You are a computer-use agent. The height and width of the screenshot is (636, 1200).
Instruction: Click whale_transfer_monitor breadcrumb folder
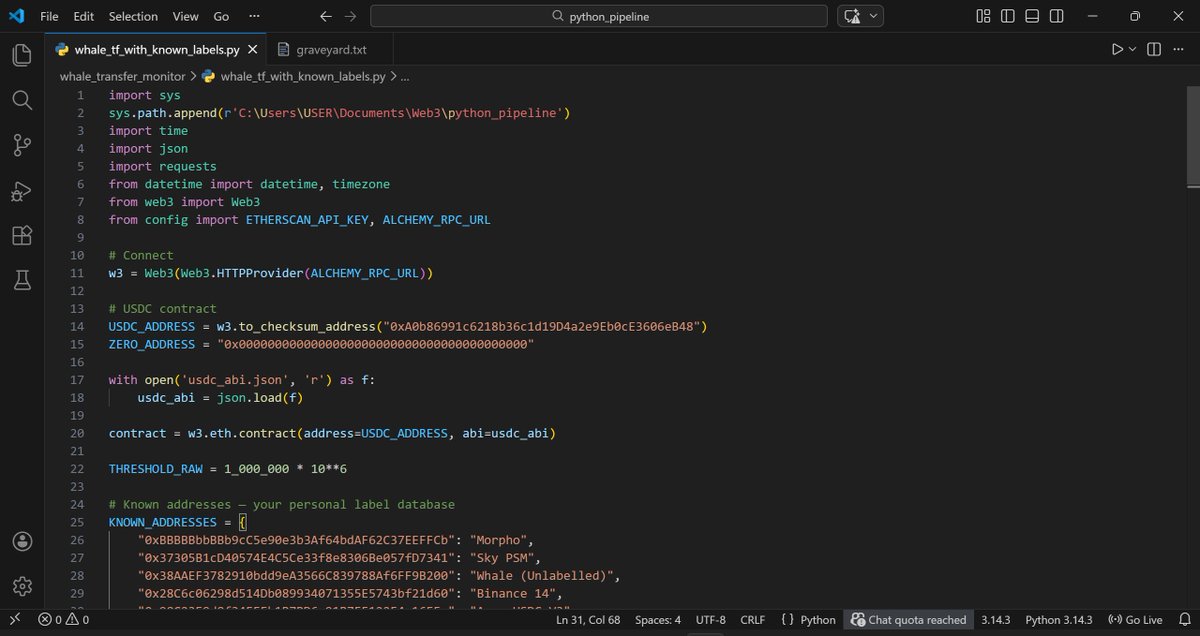coord(122,76)
